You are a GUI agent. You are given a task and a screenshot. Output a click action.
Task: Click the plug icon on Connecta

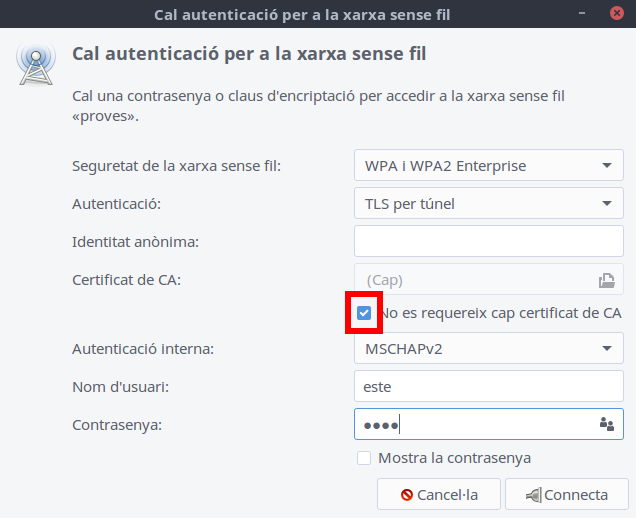(x=533, y=495)
